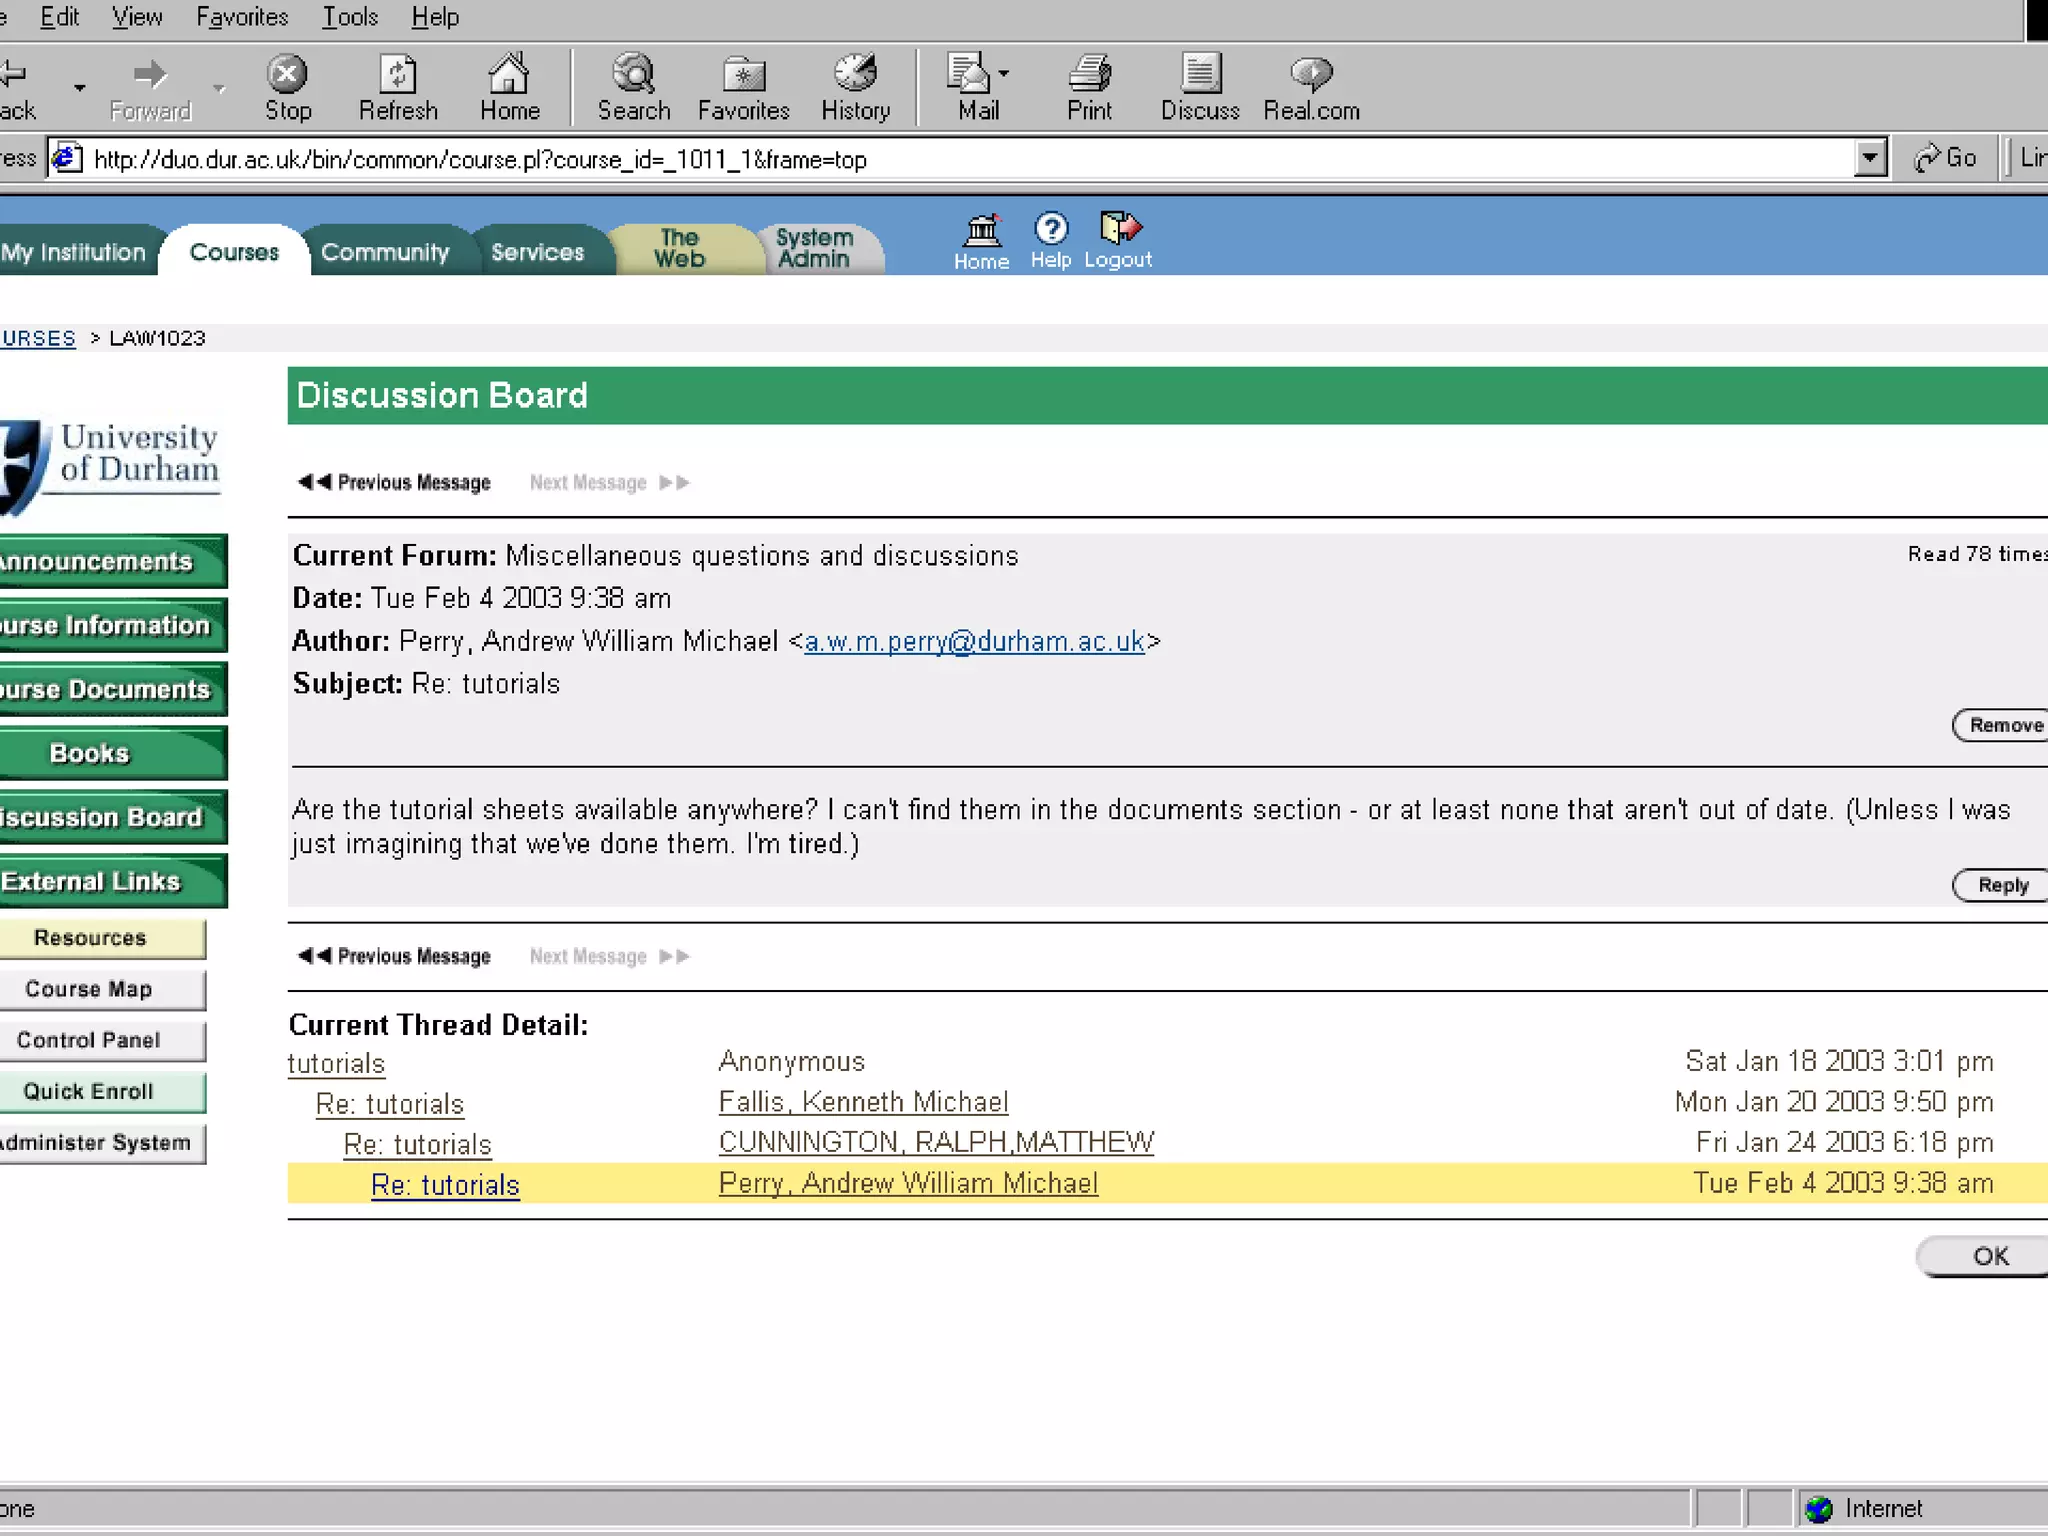
Task: Expand the address bar dropdown arrow
Action: (x=1869, y=158)
